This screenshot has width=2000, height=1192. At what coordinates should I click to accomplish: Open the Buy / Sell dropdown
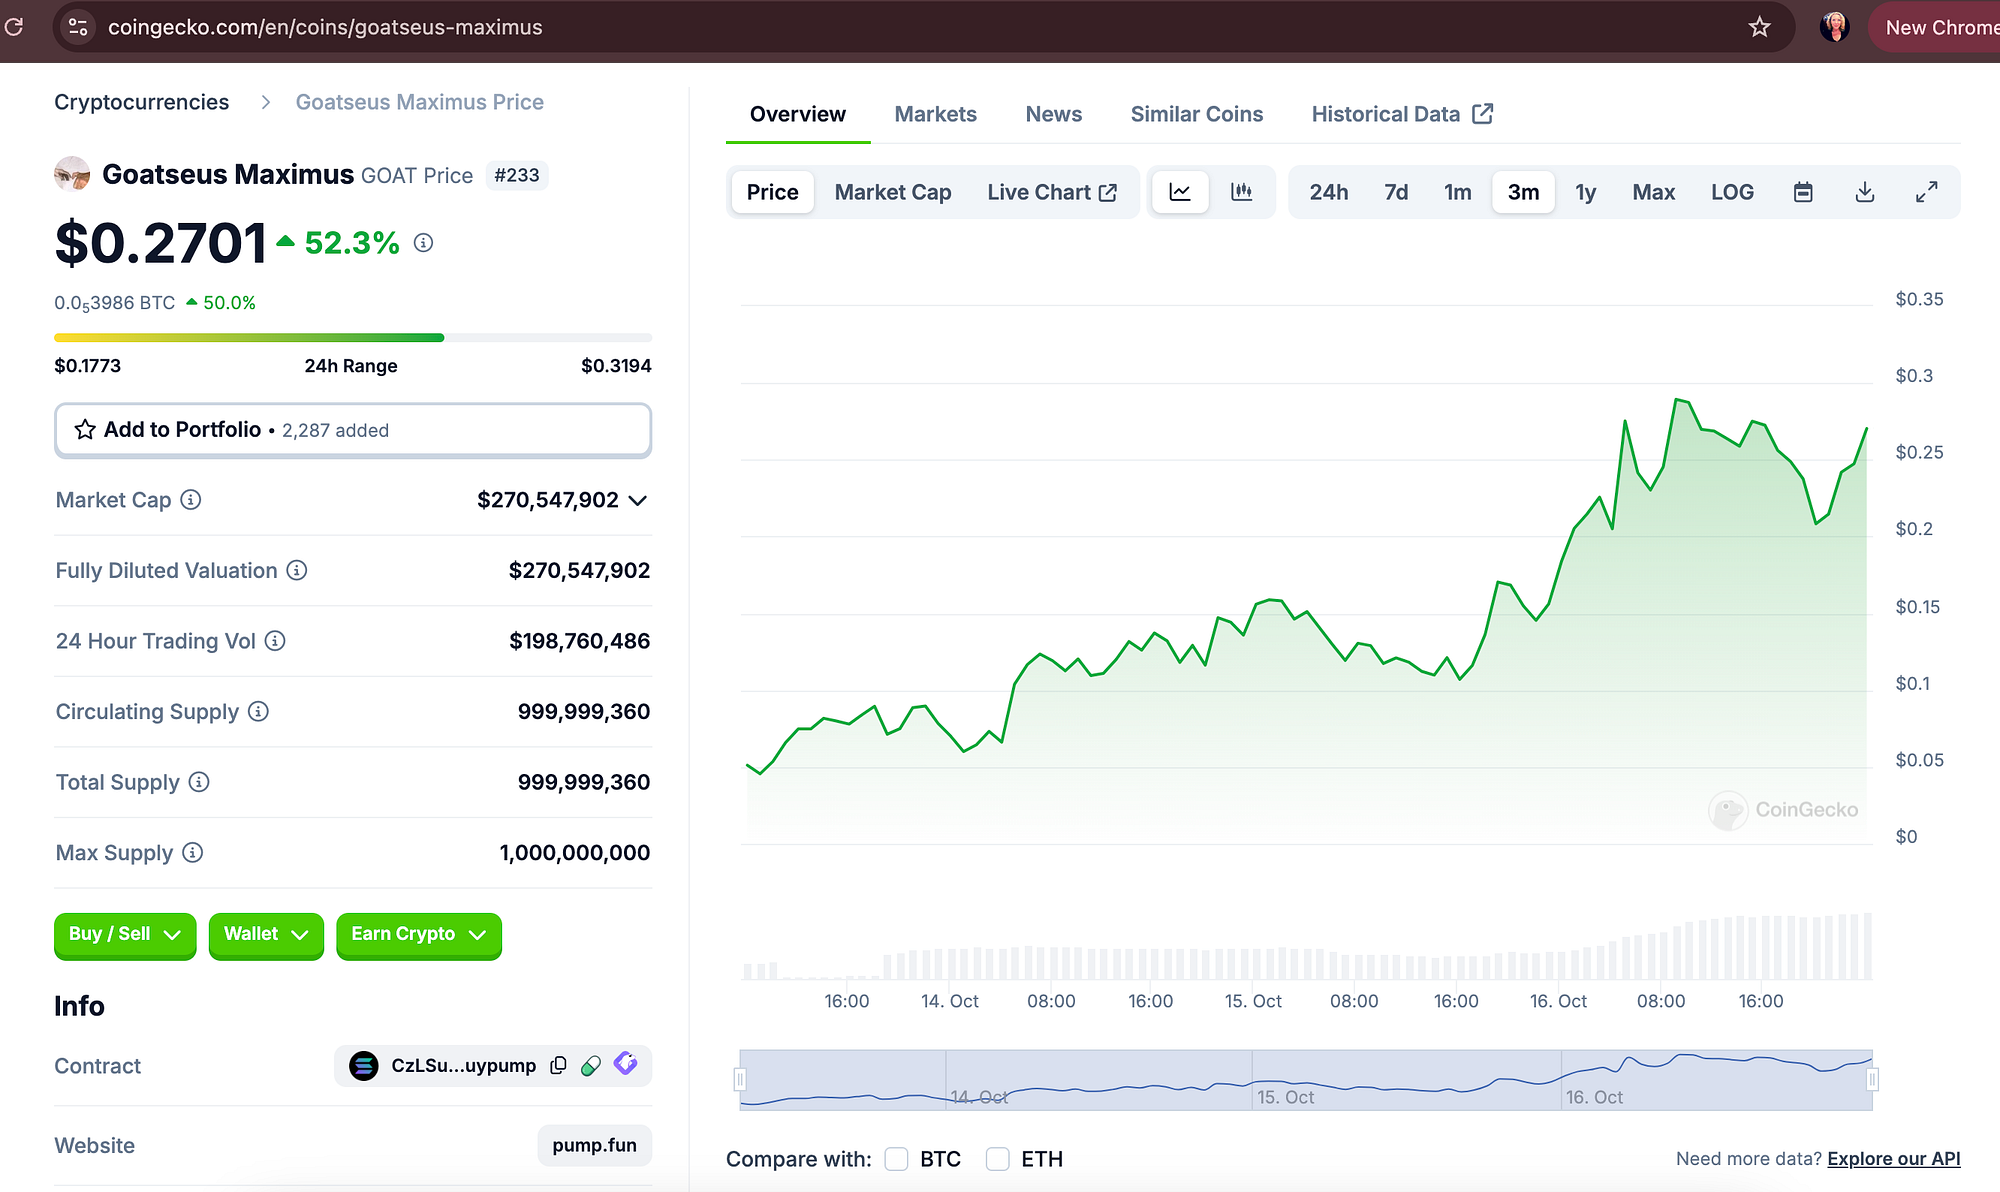(125, 935)
